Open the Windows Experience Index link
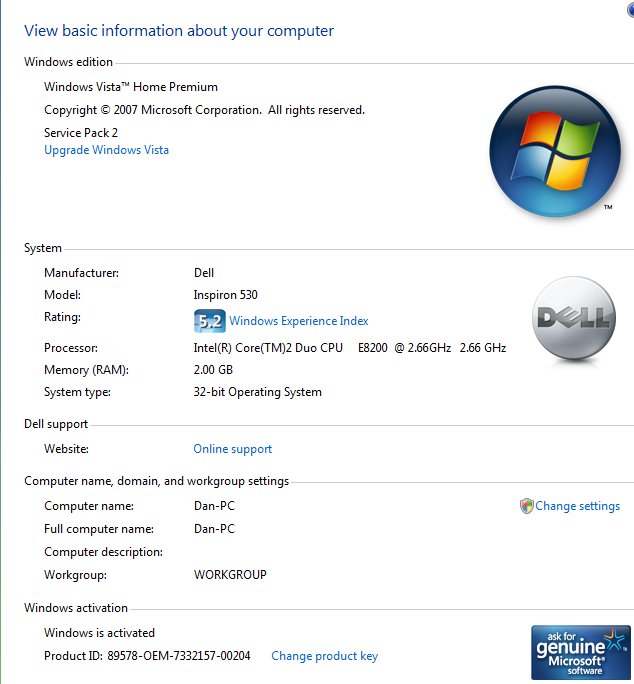The image size is (634, 684). pyautogui.click(x=299, y=321)
